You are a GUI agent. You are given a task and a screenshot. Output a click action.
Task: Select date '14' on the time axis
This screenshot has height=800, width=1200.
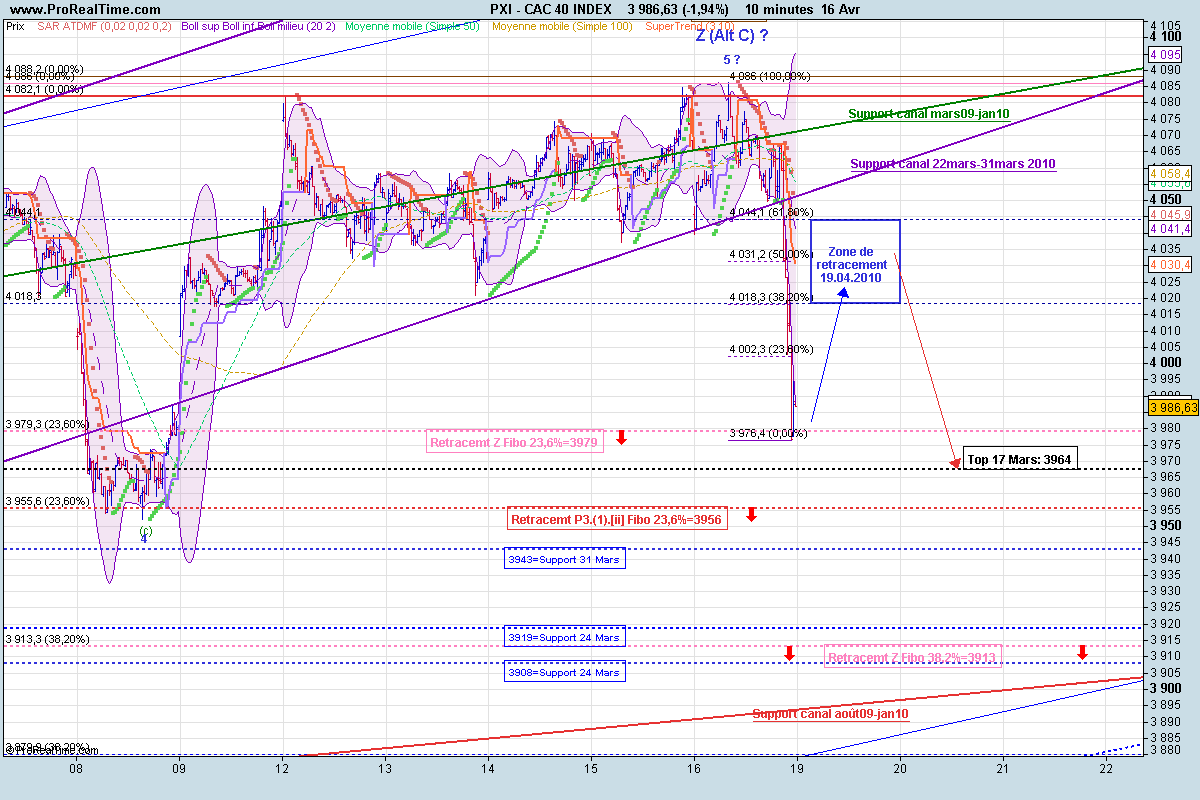[487, 768]
